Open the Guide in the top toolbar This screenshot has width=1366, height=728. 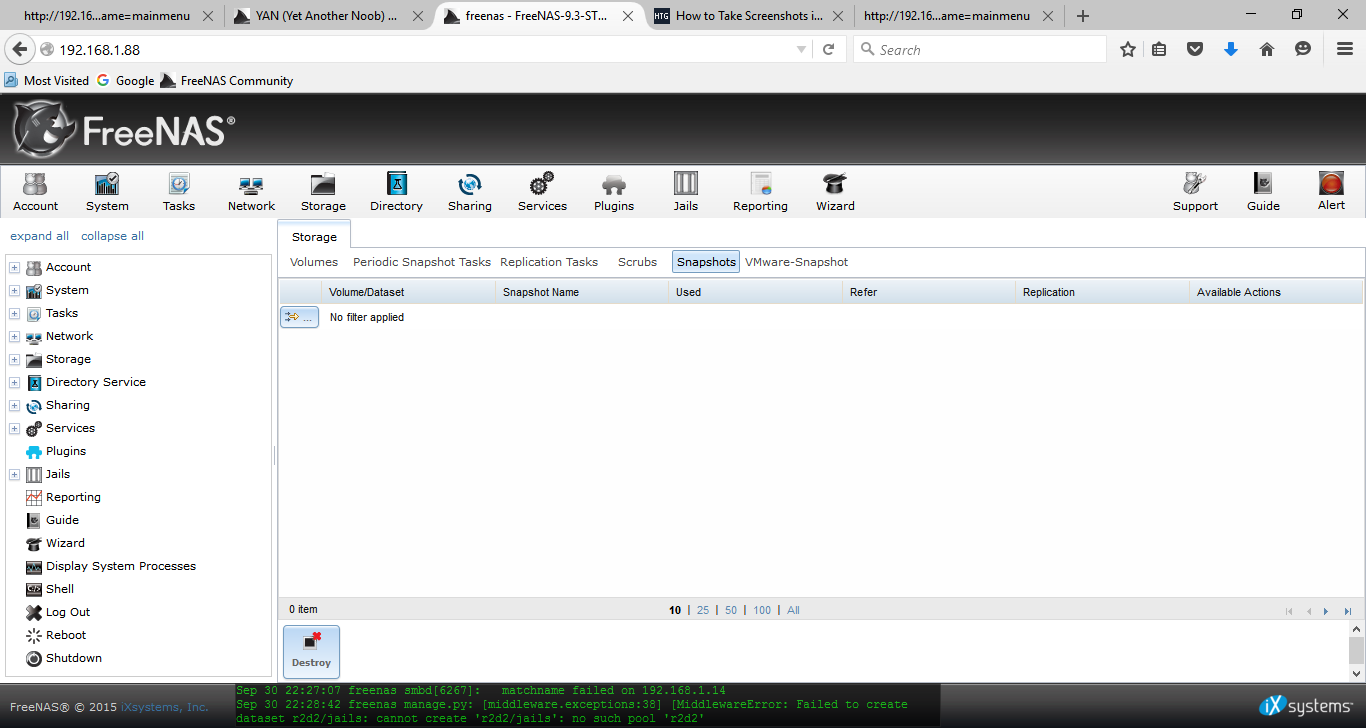click(1263, 191)
